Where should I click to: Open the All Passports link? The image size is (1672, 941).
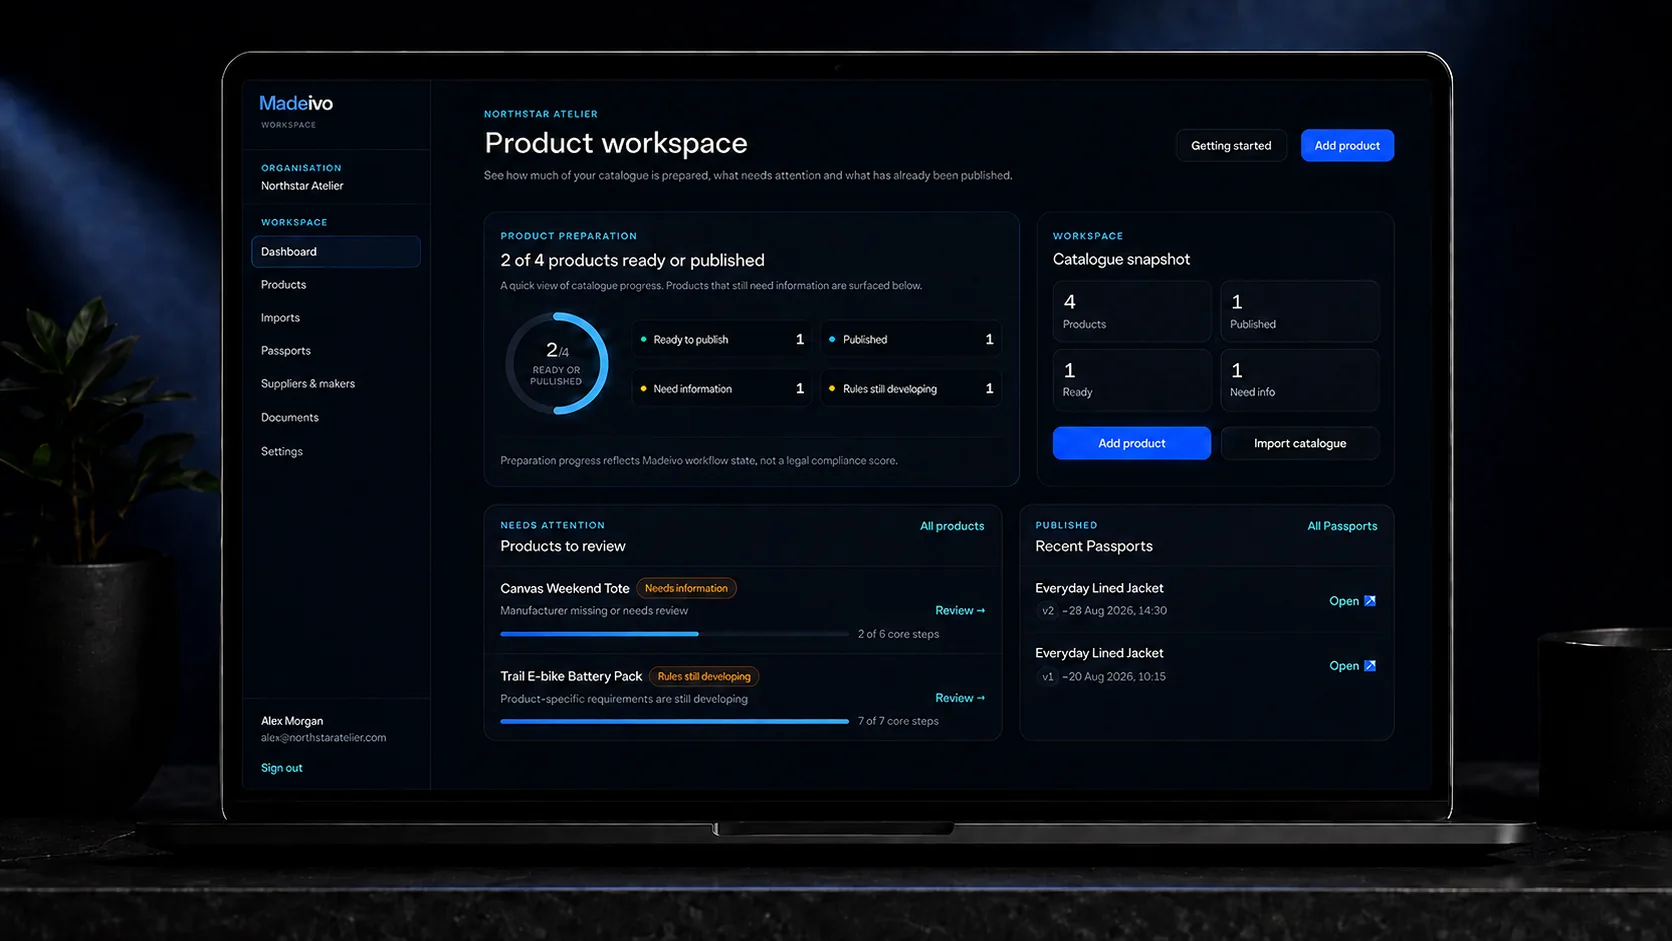coord(1342,526)
